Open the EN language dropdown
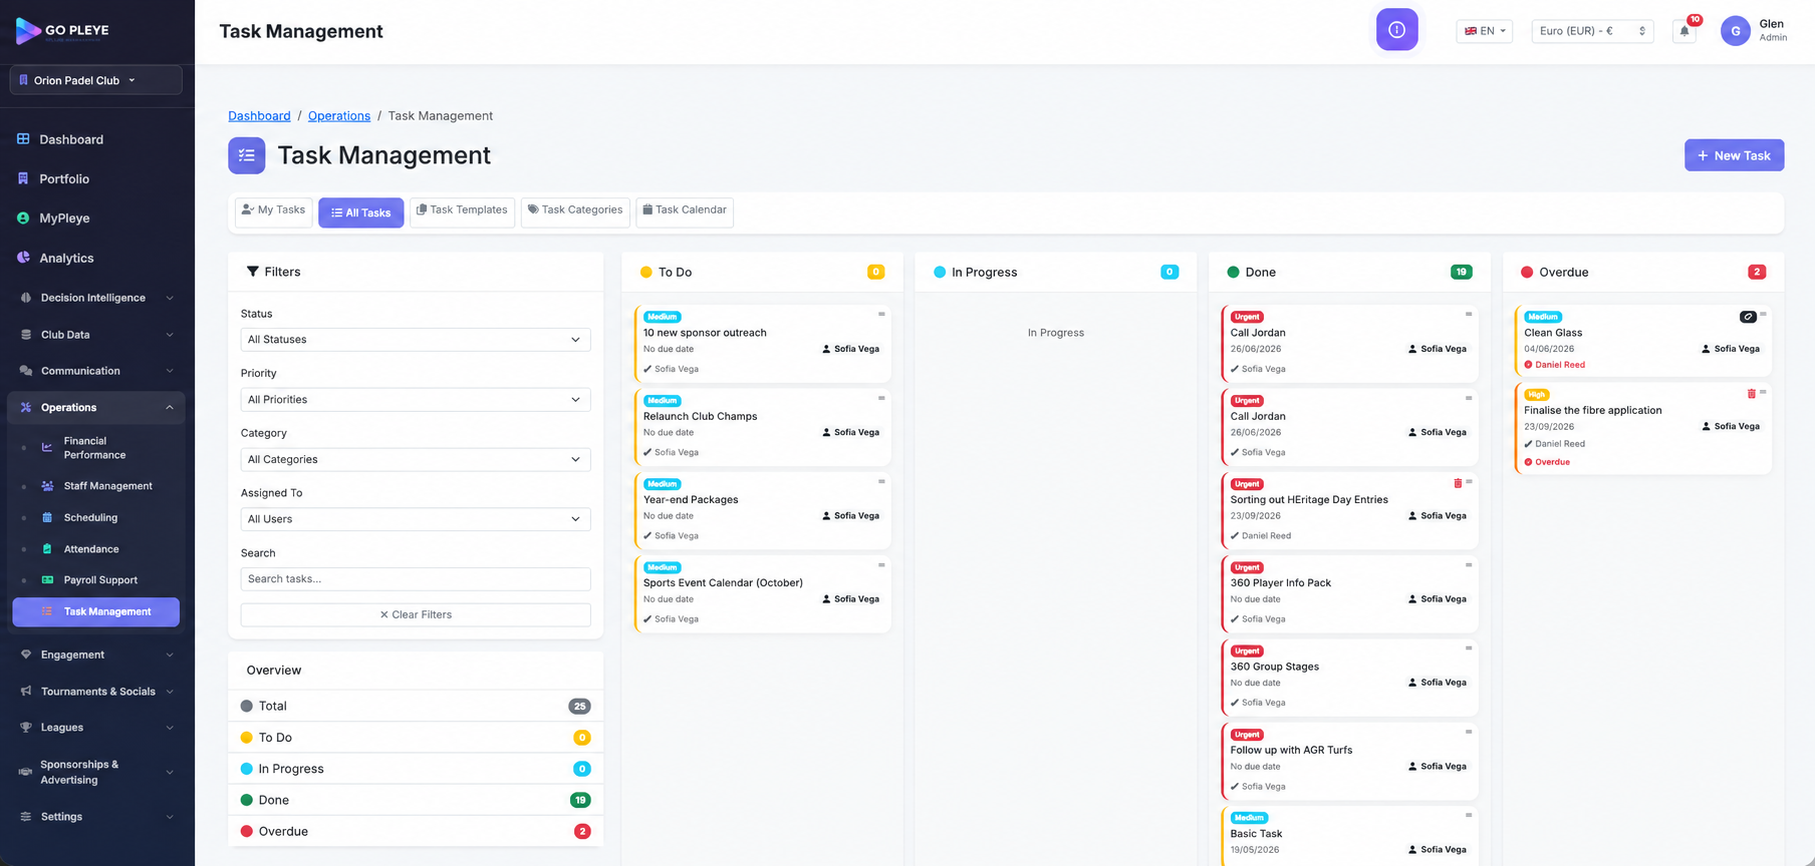This screenshot has width=1815, height=866. (x=1484, y=31)
